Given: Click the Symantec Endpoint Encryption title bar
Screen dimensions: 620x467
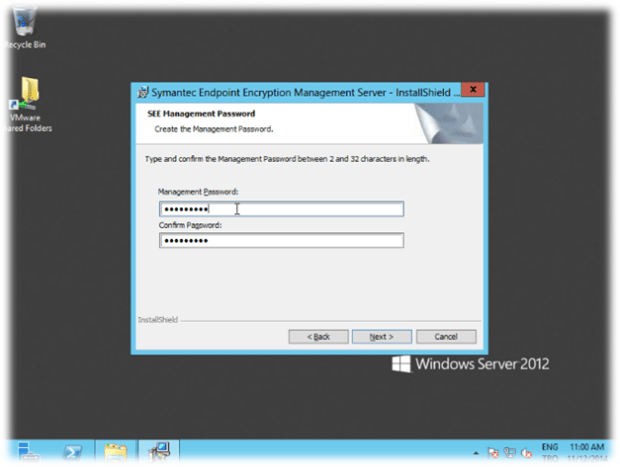Looking at the screenshot, I should tap(300, 91).
